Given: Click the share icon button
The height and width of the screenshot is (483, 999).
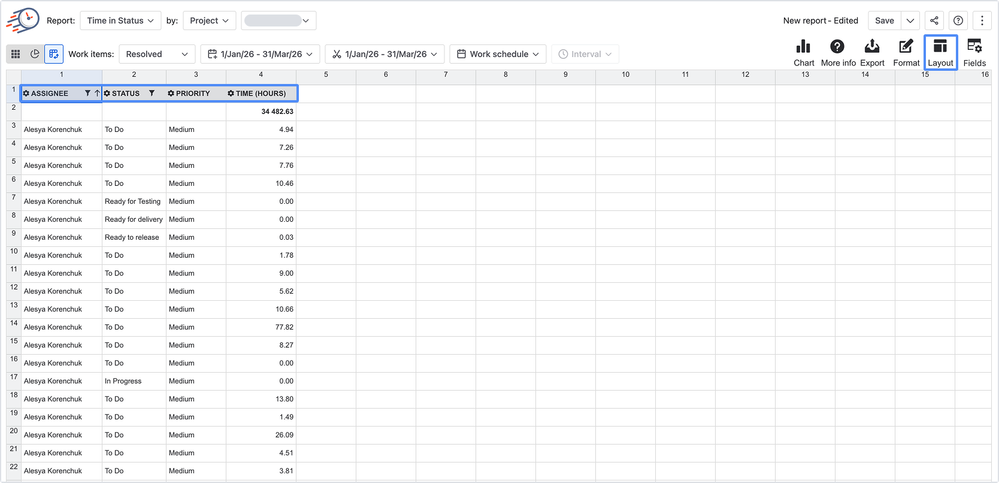Looking at the screenshot, I should click(934, 20).
